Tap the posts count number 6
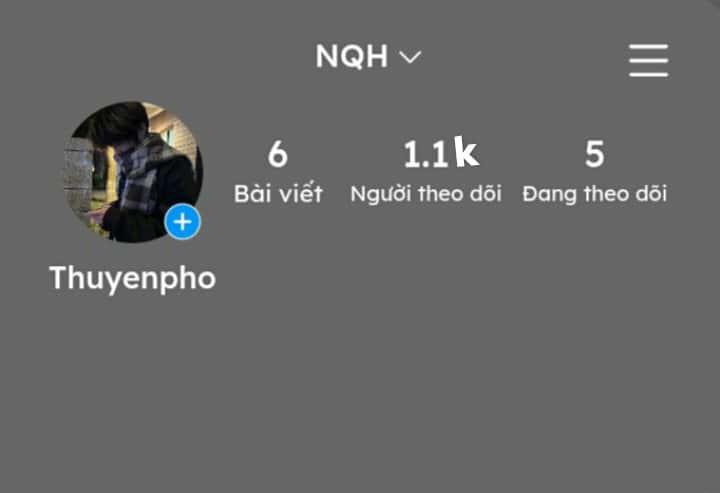 pyautogui.click(x=278, y=154)
